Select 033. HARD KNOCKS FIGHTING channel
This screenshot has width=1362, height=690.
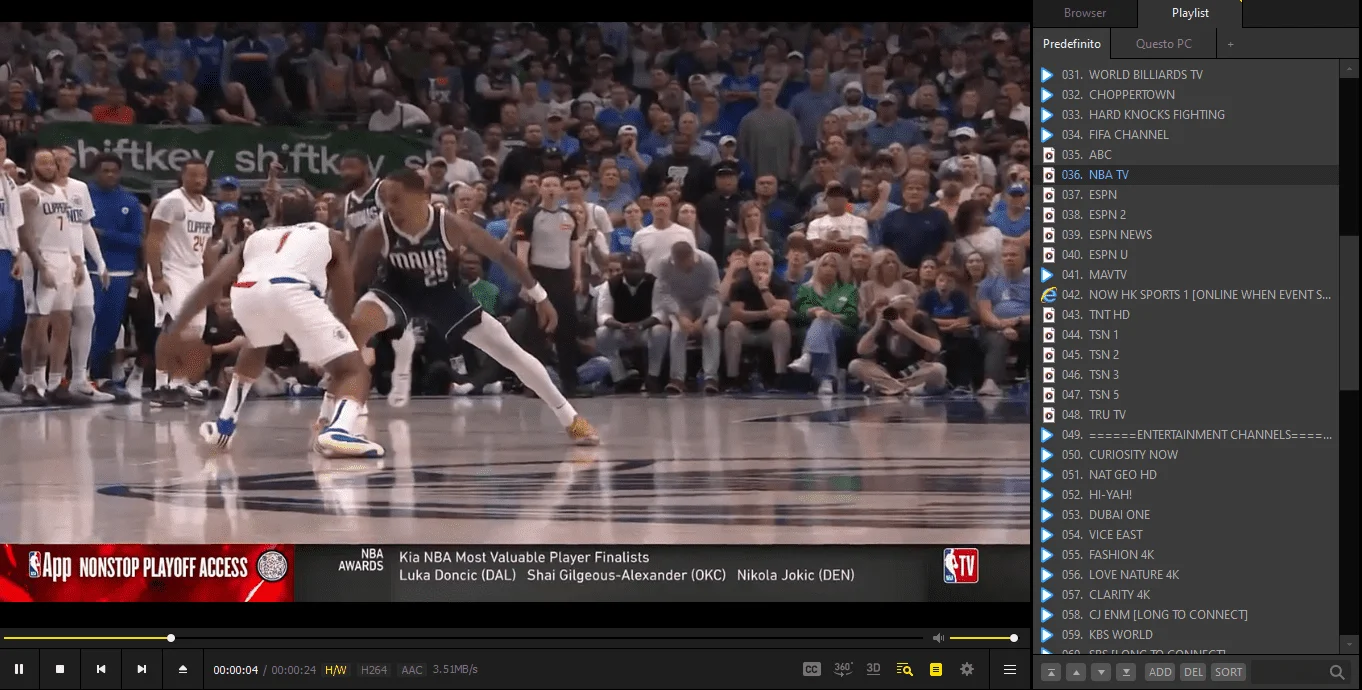tap(1186, 115)
